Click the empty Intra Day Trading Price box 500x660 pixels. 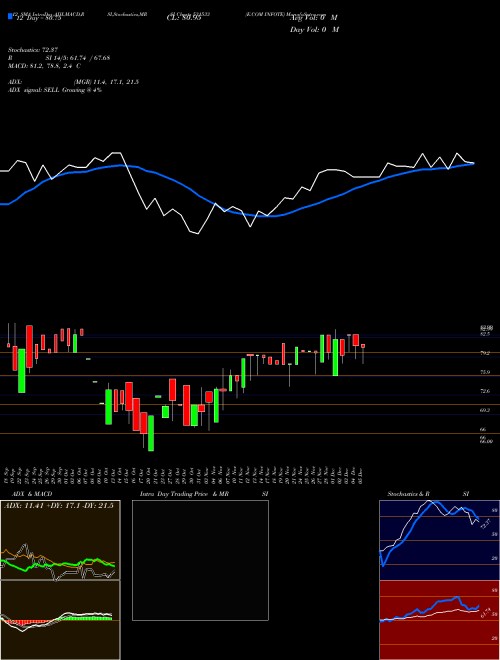click(200, 560)
